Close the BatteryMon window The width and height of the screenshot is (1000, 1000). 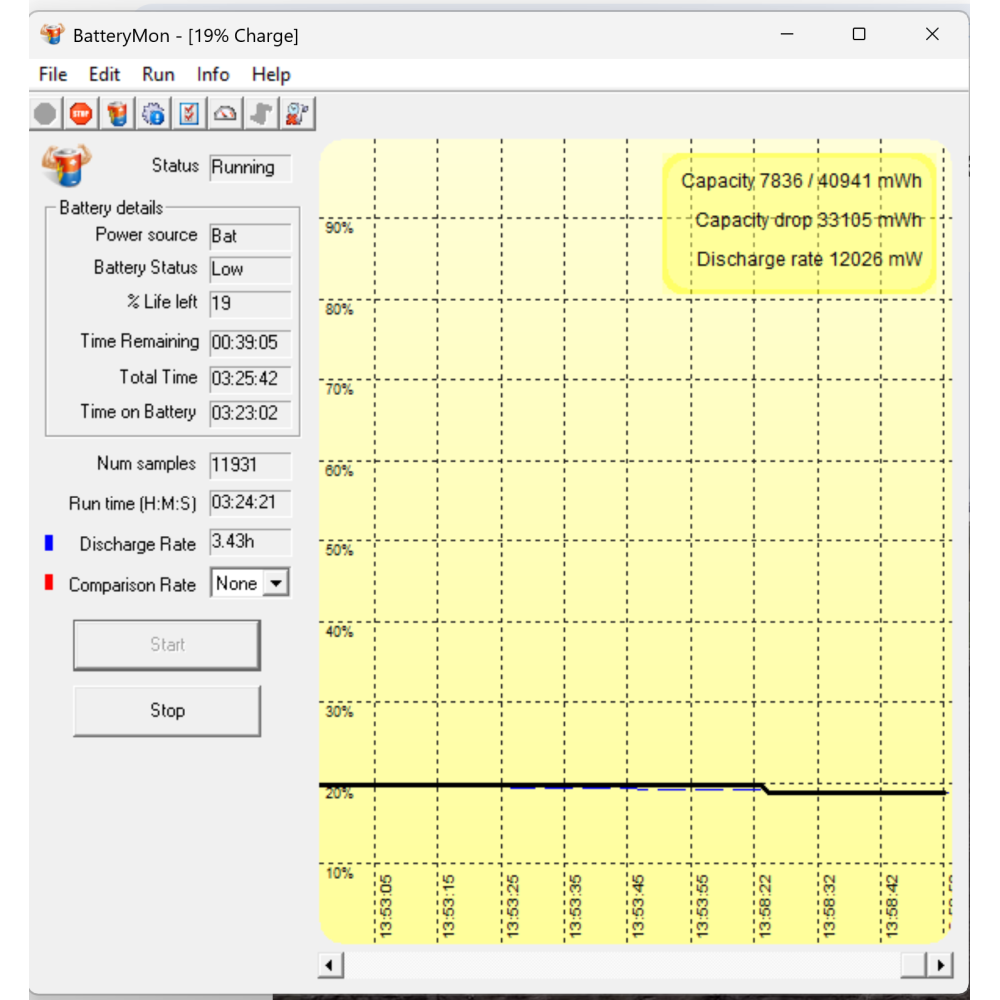932,34
